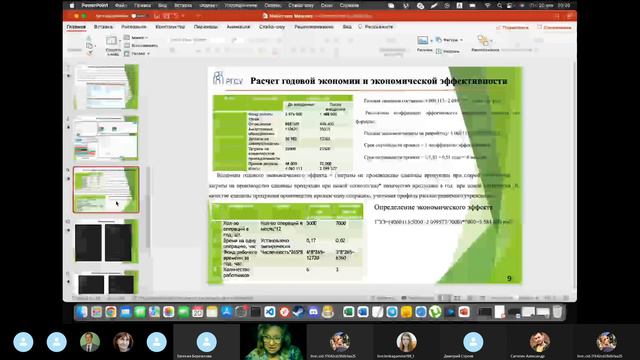This screenshot has height=360, width=640.
Task: Open Calendar from the Dock
Action: (198, 312)
